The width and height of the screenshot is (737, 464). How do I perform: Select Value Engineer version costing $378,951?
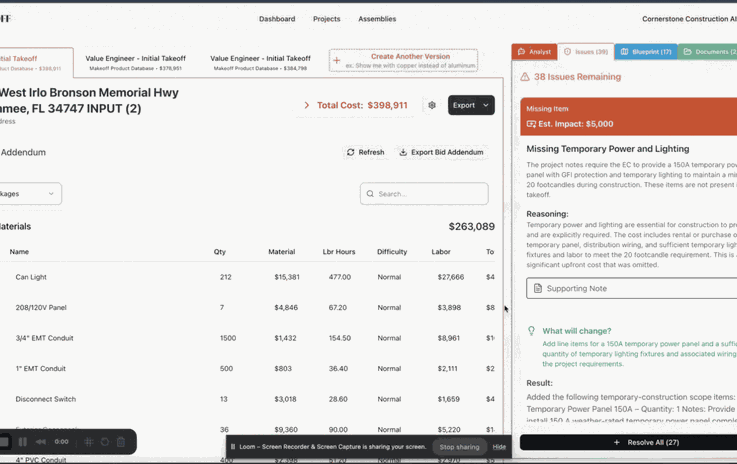135,63
